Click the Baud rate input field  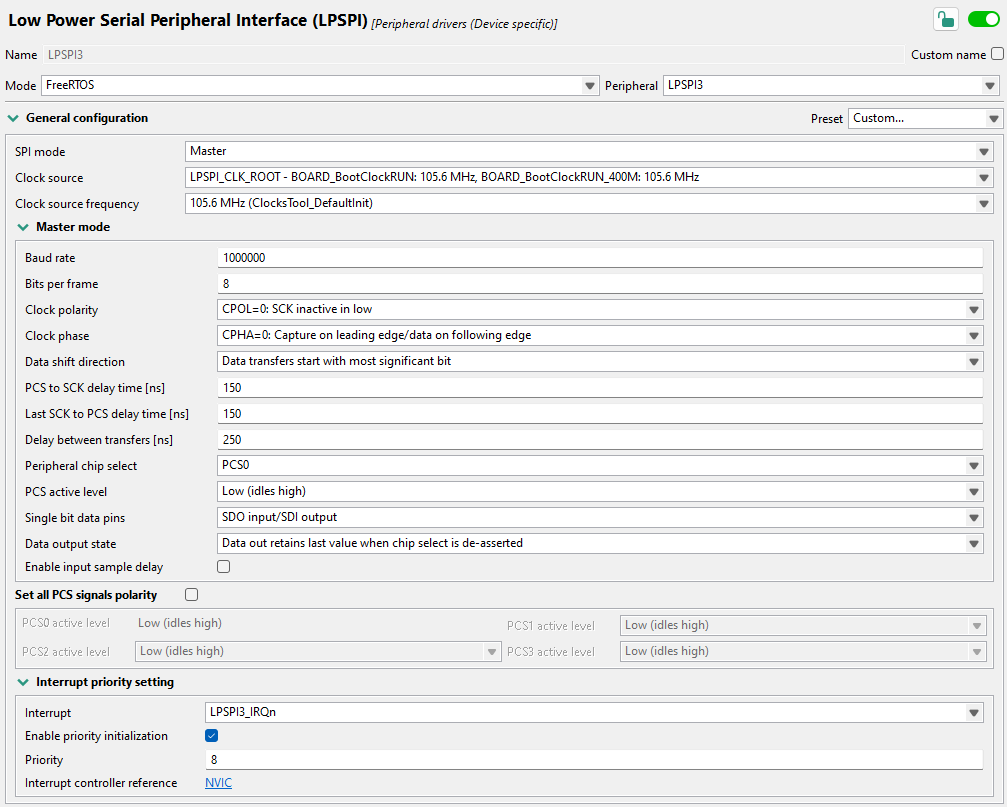click(x=600, y=258)
